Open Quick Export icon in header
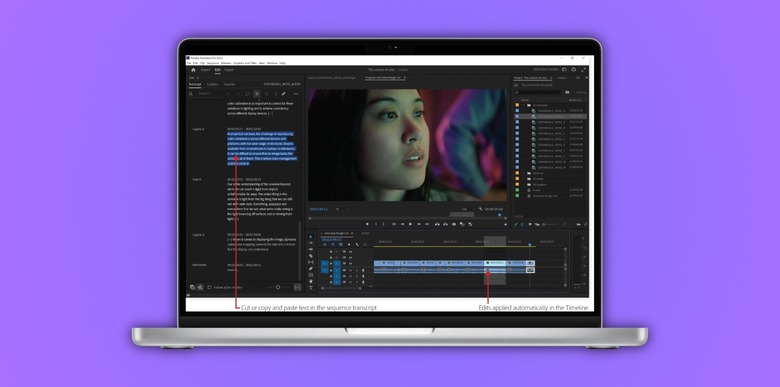This screenshot has height=387, width=780. tap(574, 69)
